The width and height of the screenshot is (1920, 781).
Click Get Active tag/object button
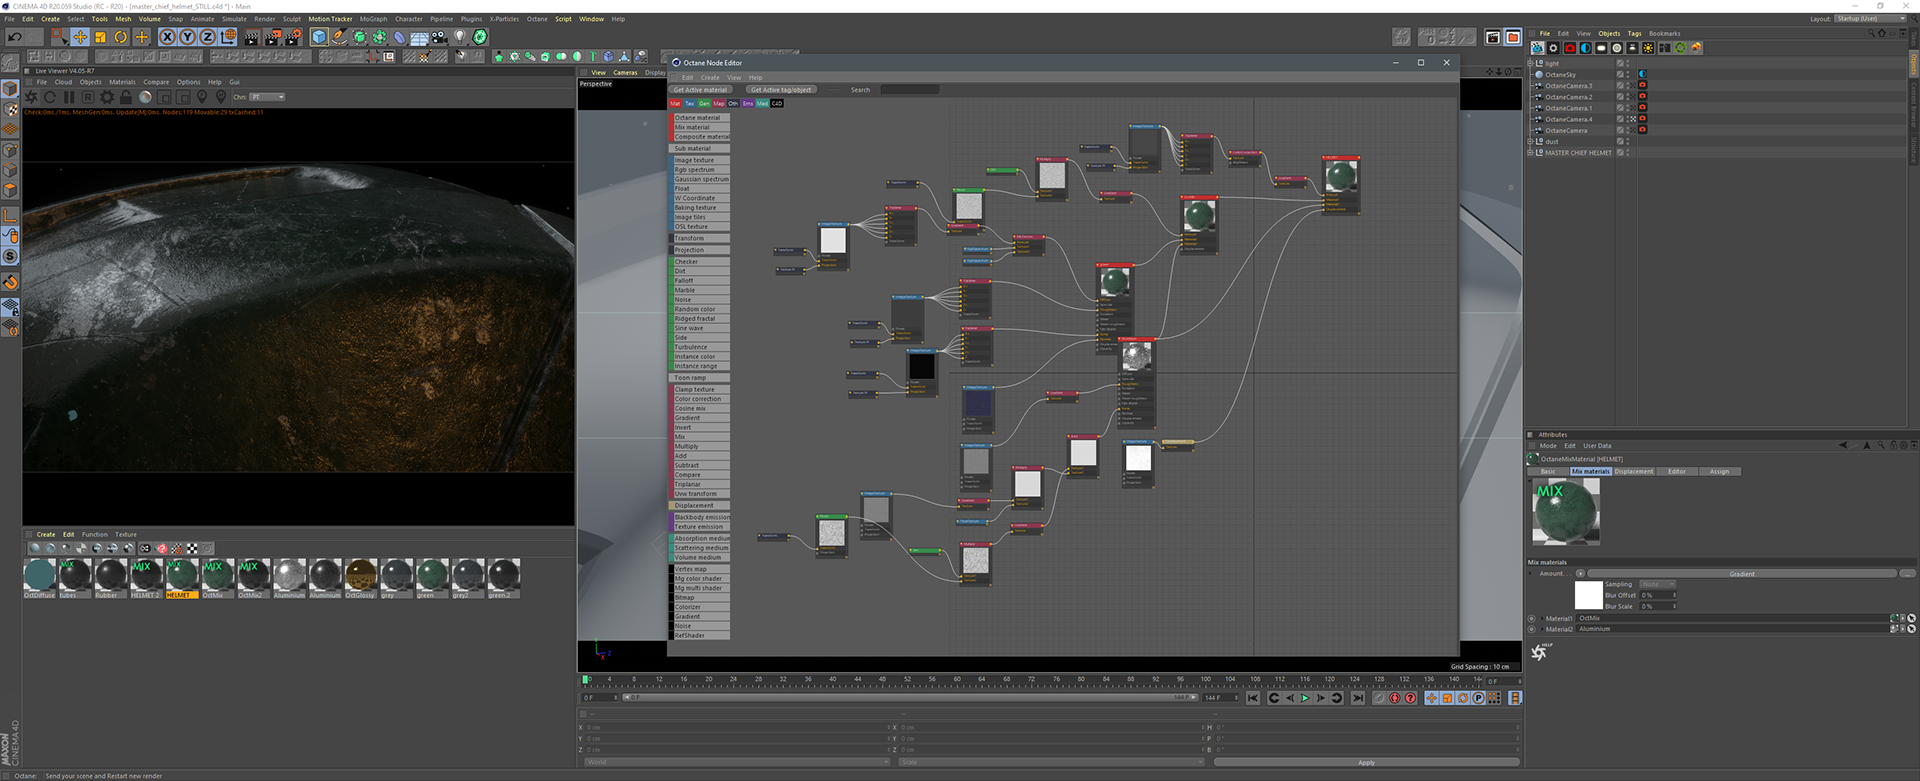tap(781, 90)
